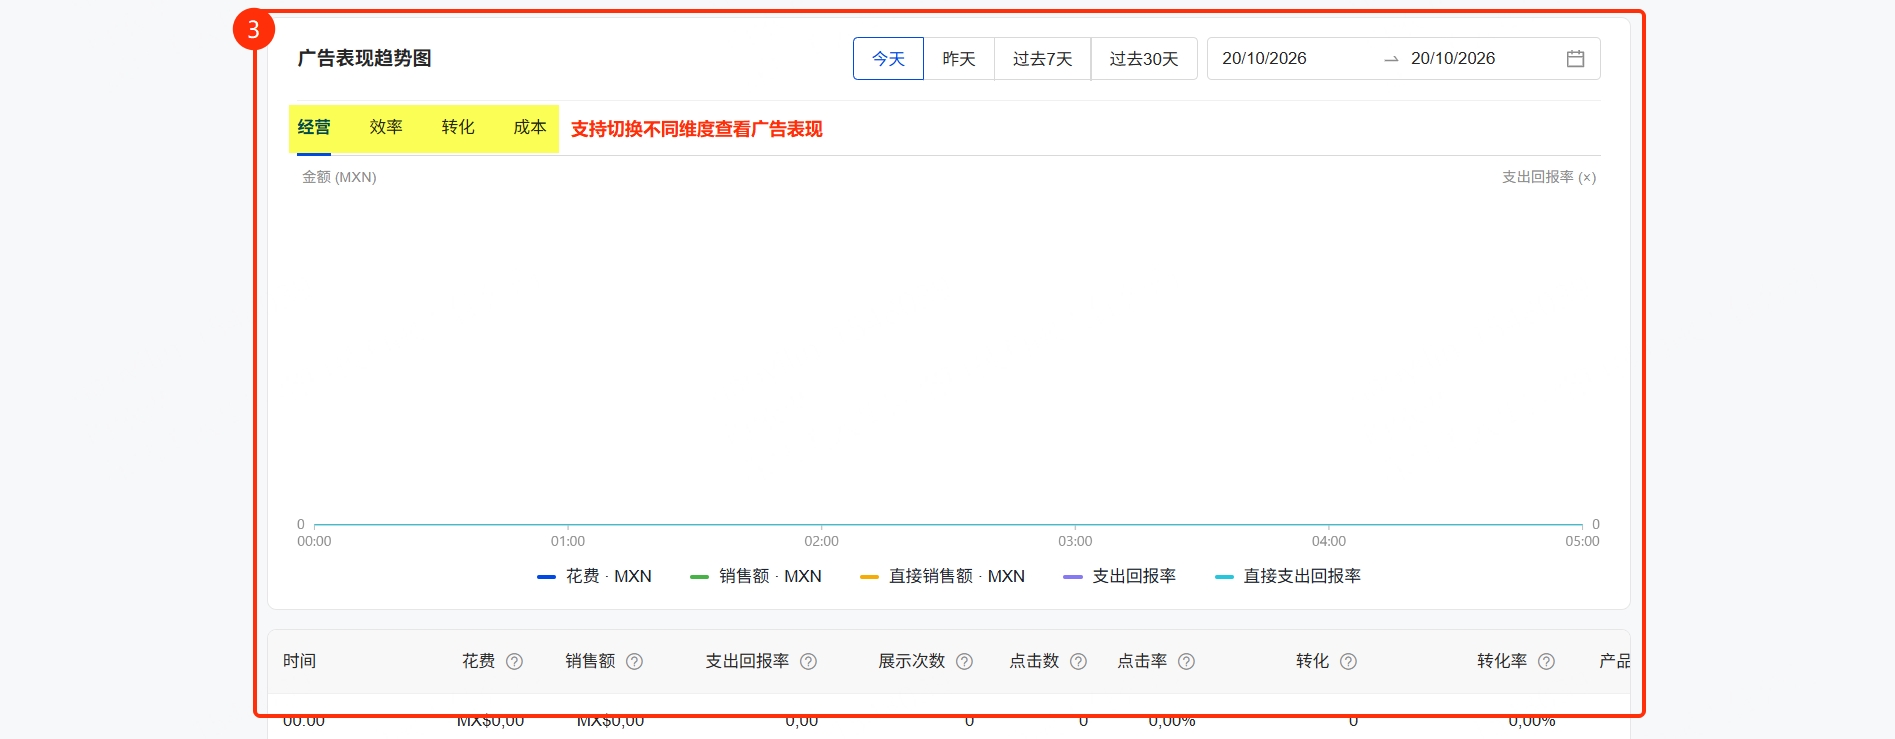Click the 销售额 column header text
Viewport: 1895px width, 739px height.
click(x=590, y=661)
